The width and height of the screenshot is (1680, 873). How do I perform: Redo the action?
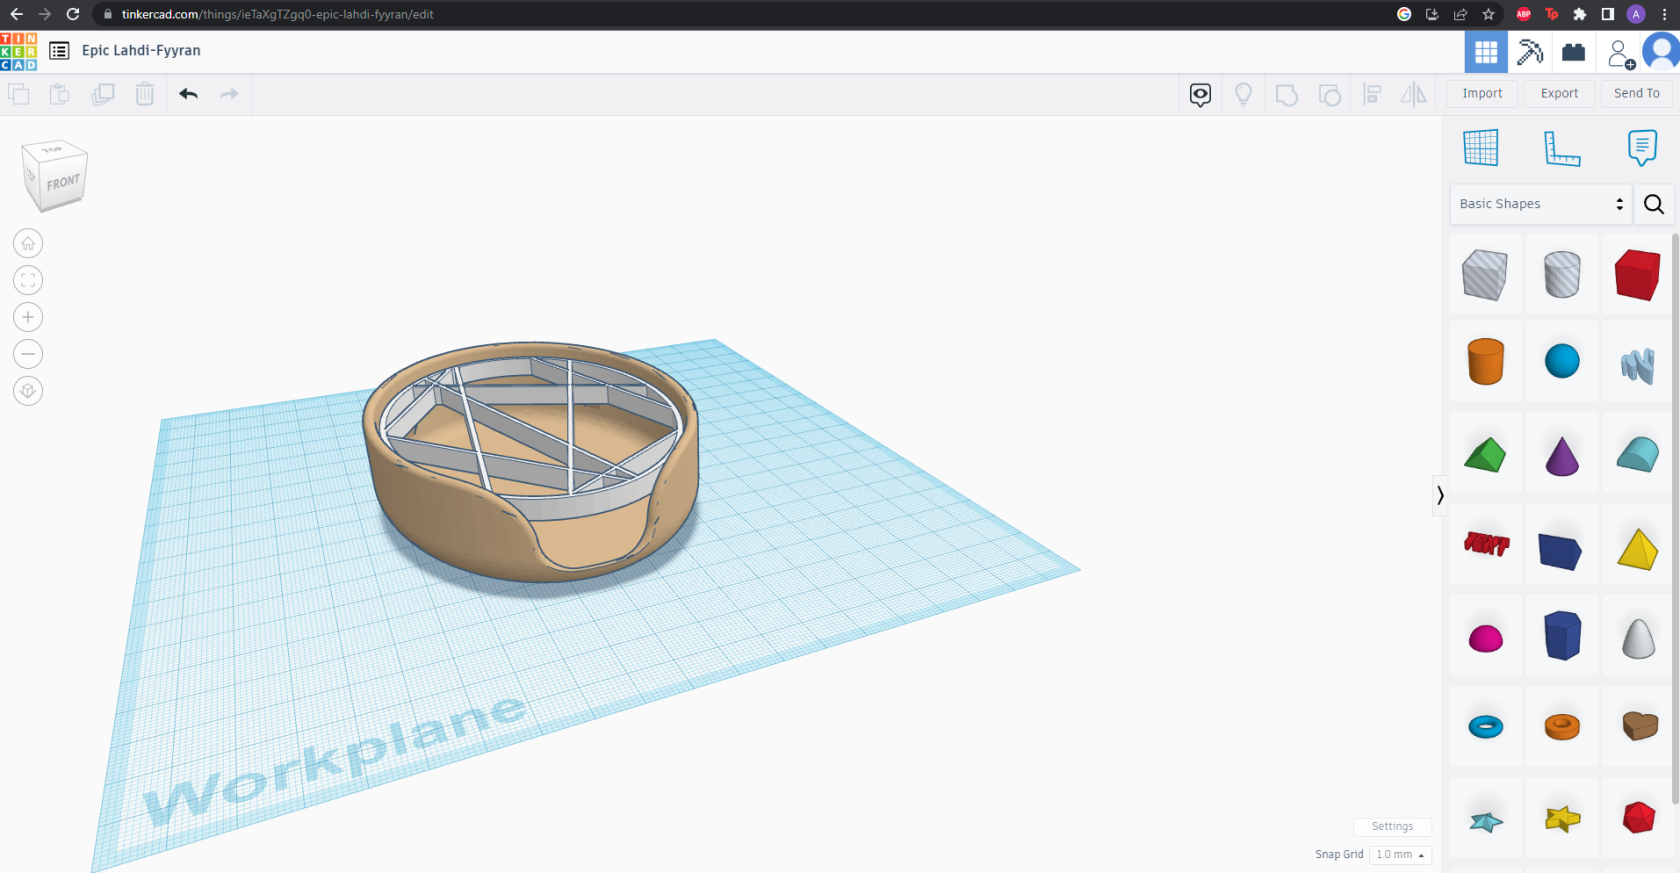[229, 94]
